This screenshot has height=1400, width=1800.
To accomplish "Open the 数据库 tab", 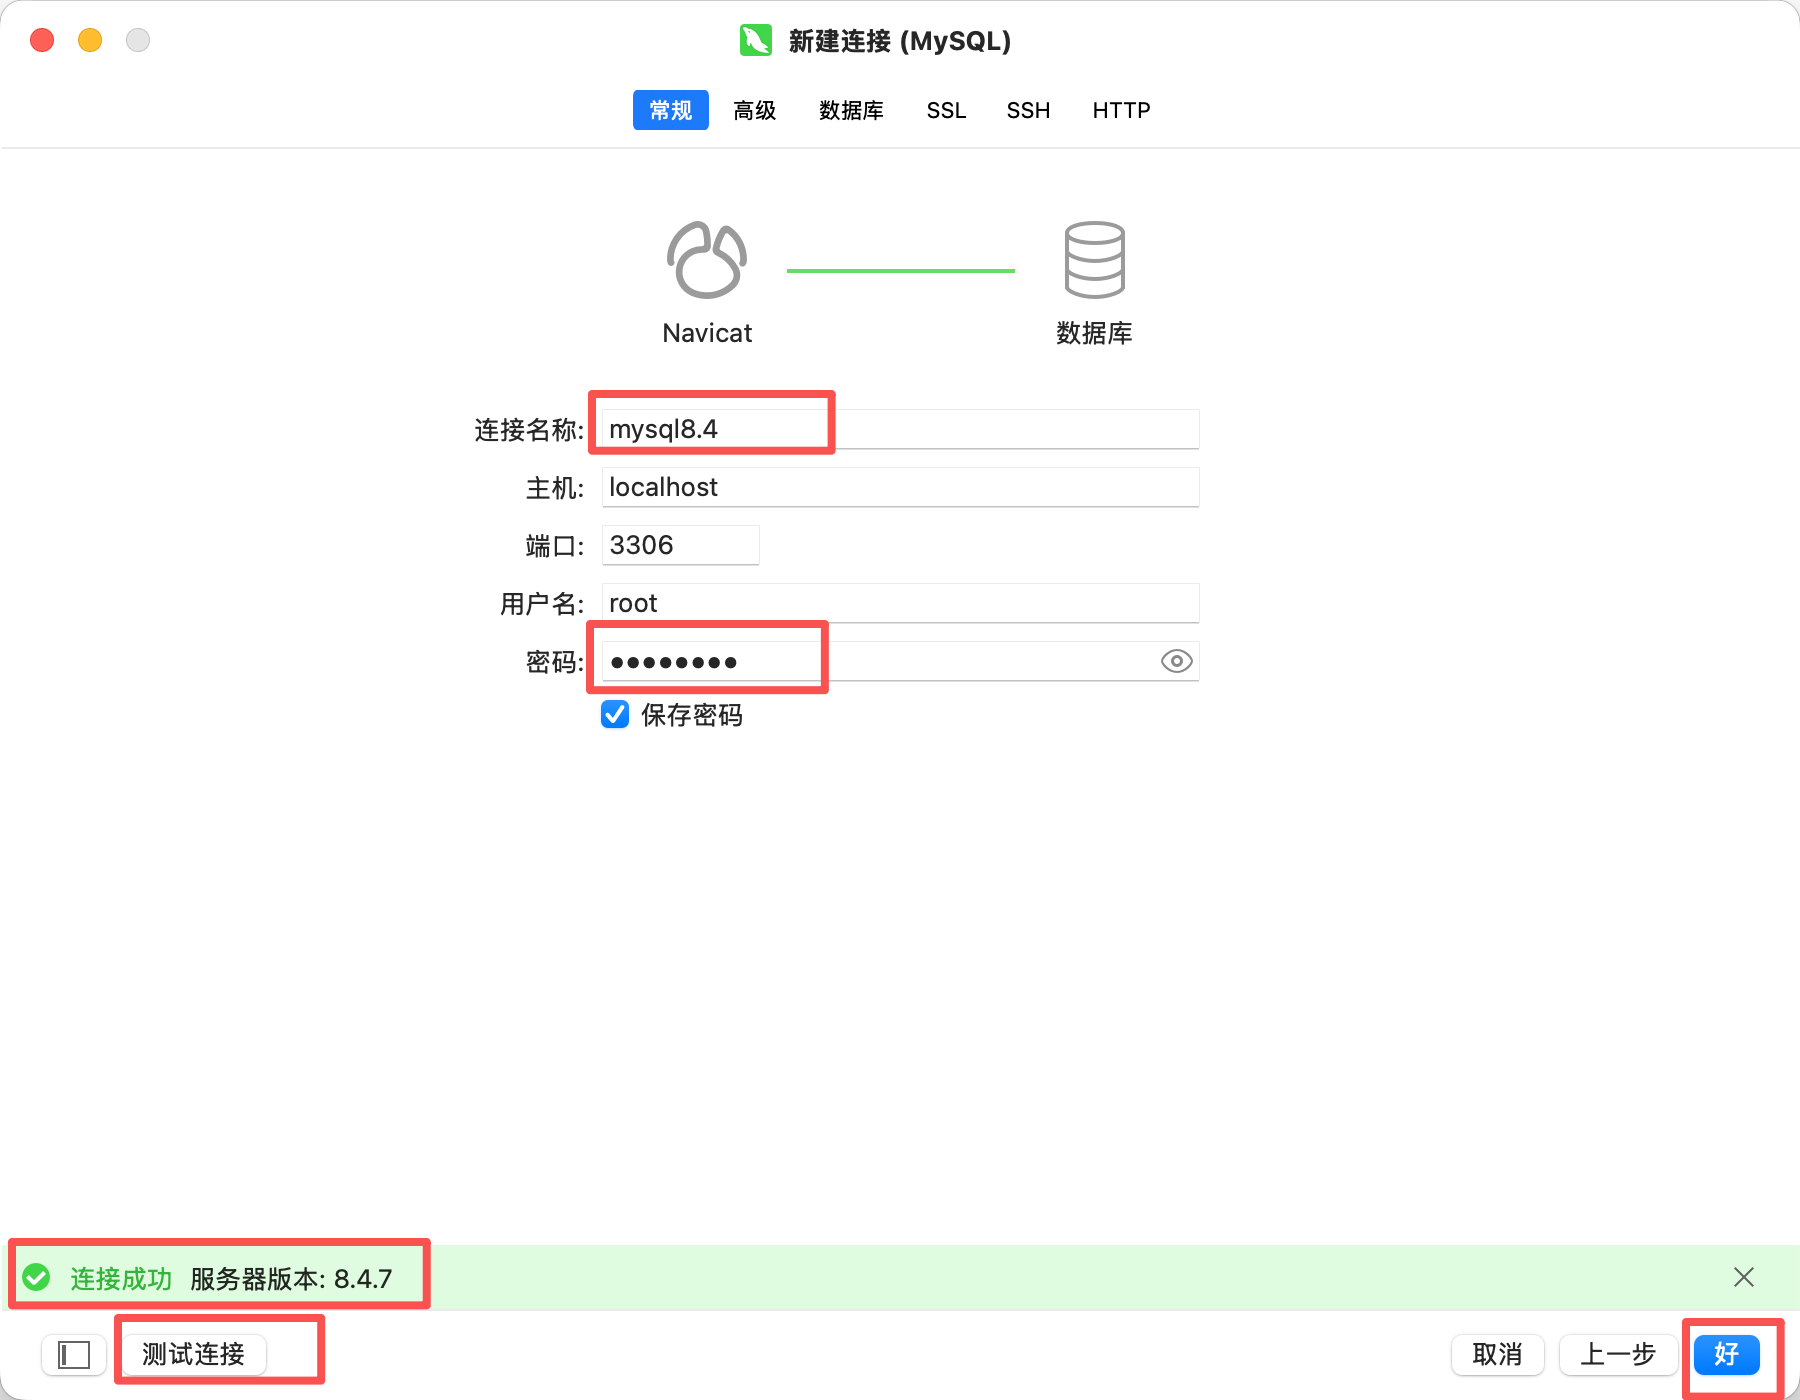I will 851,110.
